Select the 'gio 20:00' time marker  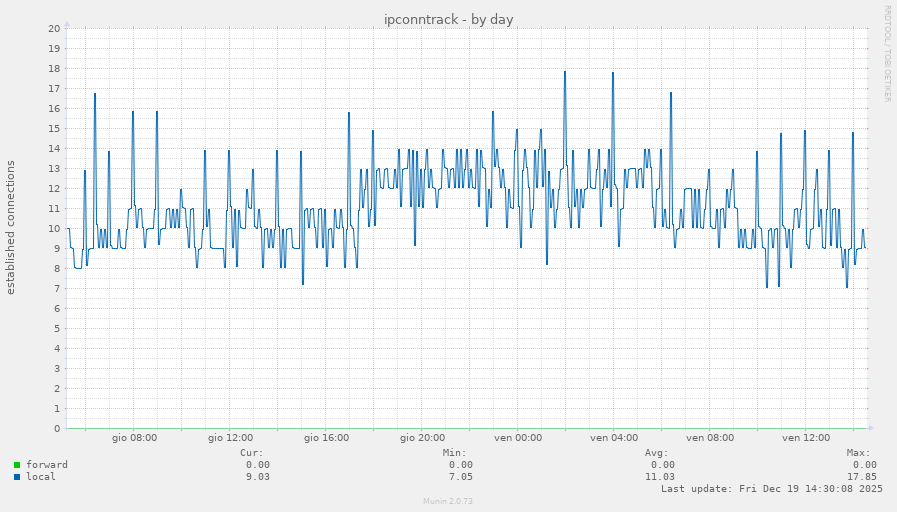pyautogui.click(x=422, y=438)
